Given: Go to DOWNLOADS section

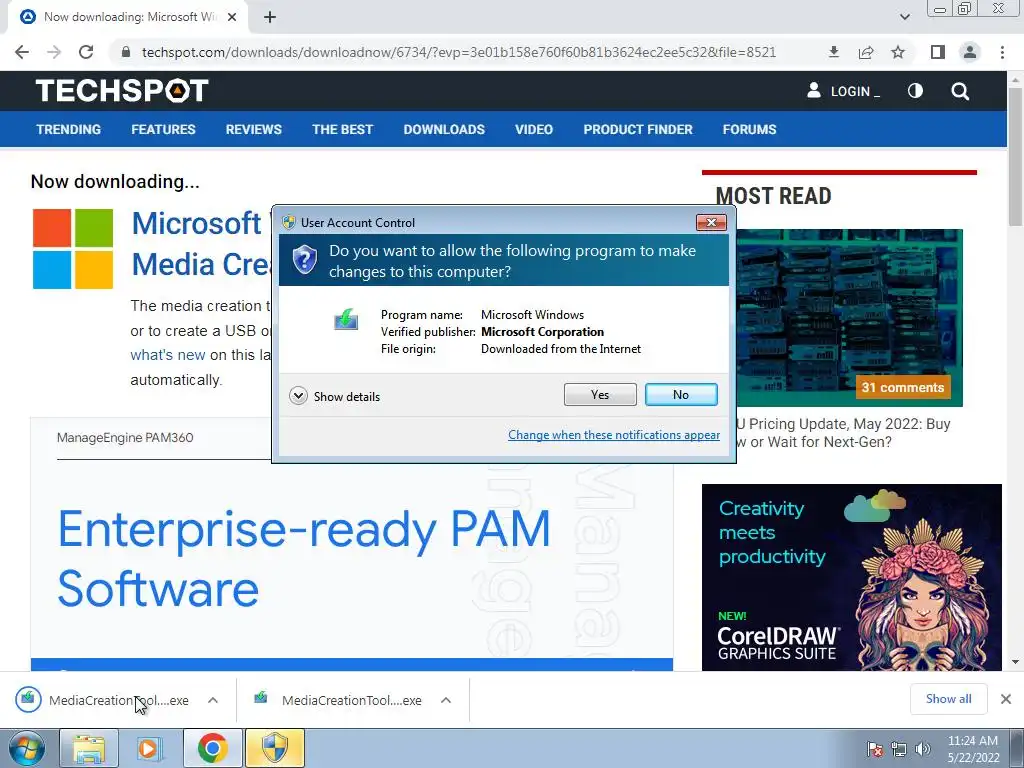Looking at the screenshot, I should pyautogui.click(x=444, y=129).
